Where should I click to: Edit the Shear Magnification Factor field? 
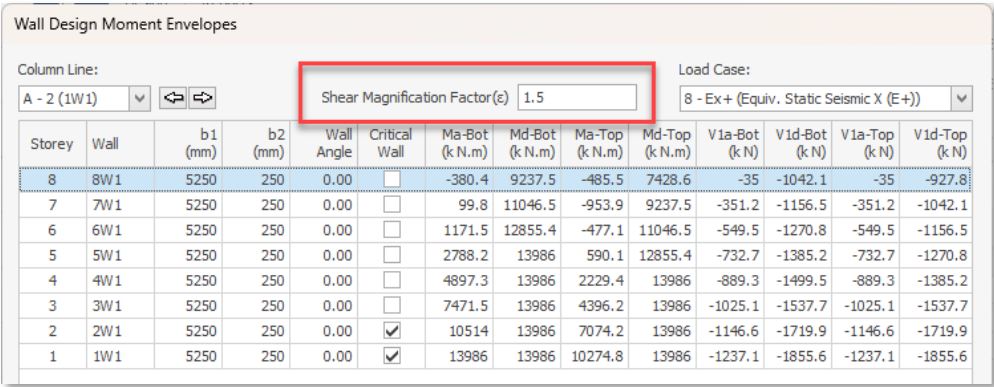pyautogui.click(x=577, y=98)
